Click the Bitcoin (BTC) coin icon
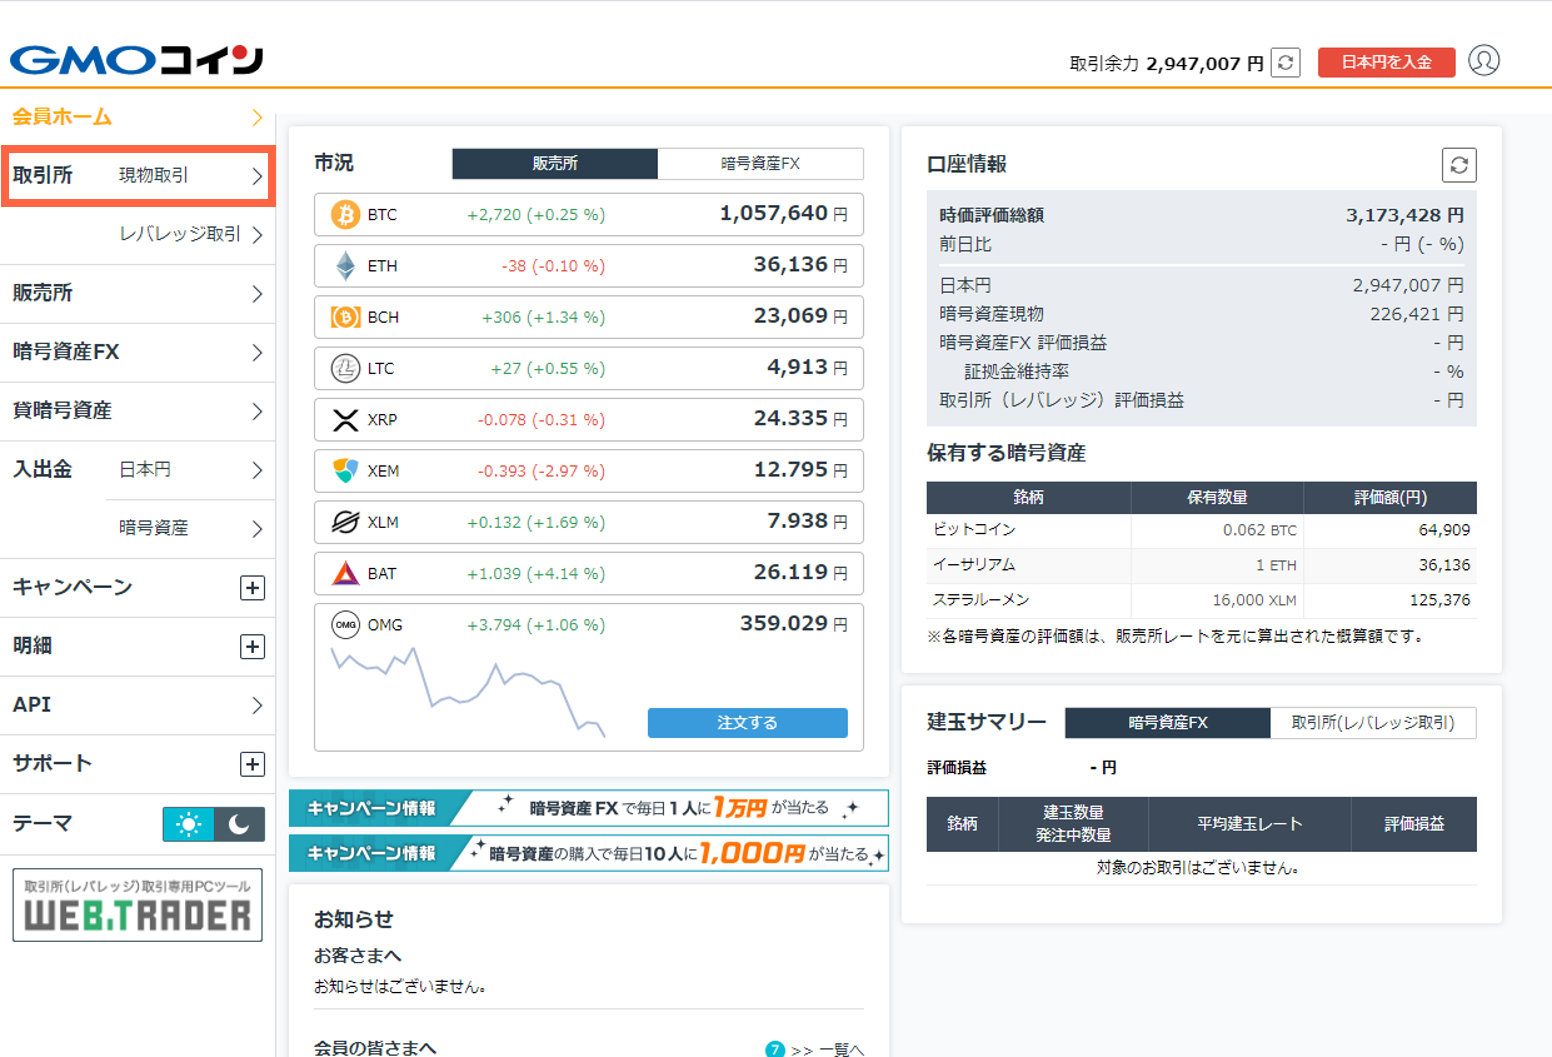This screenshot has width=1552, height=1057. (344, 214)
